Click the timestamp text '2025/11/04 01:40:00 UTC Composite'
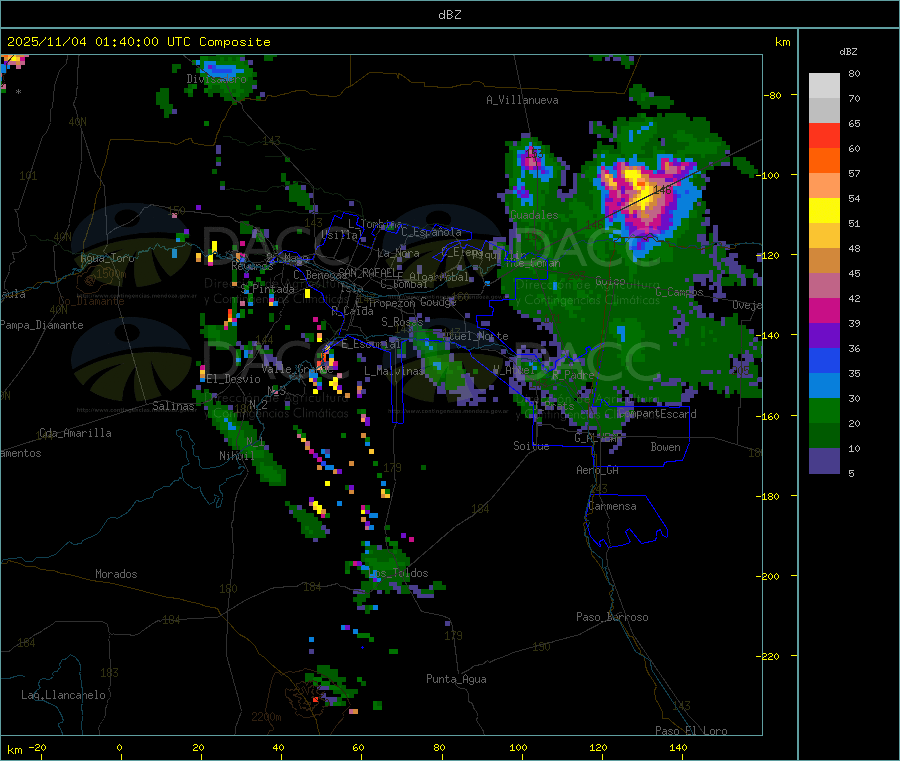 pos(138,42)
